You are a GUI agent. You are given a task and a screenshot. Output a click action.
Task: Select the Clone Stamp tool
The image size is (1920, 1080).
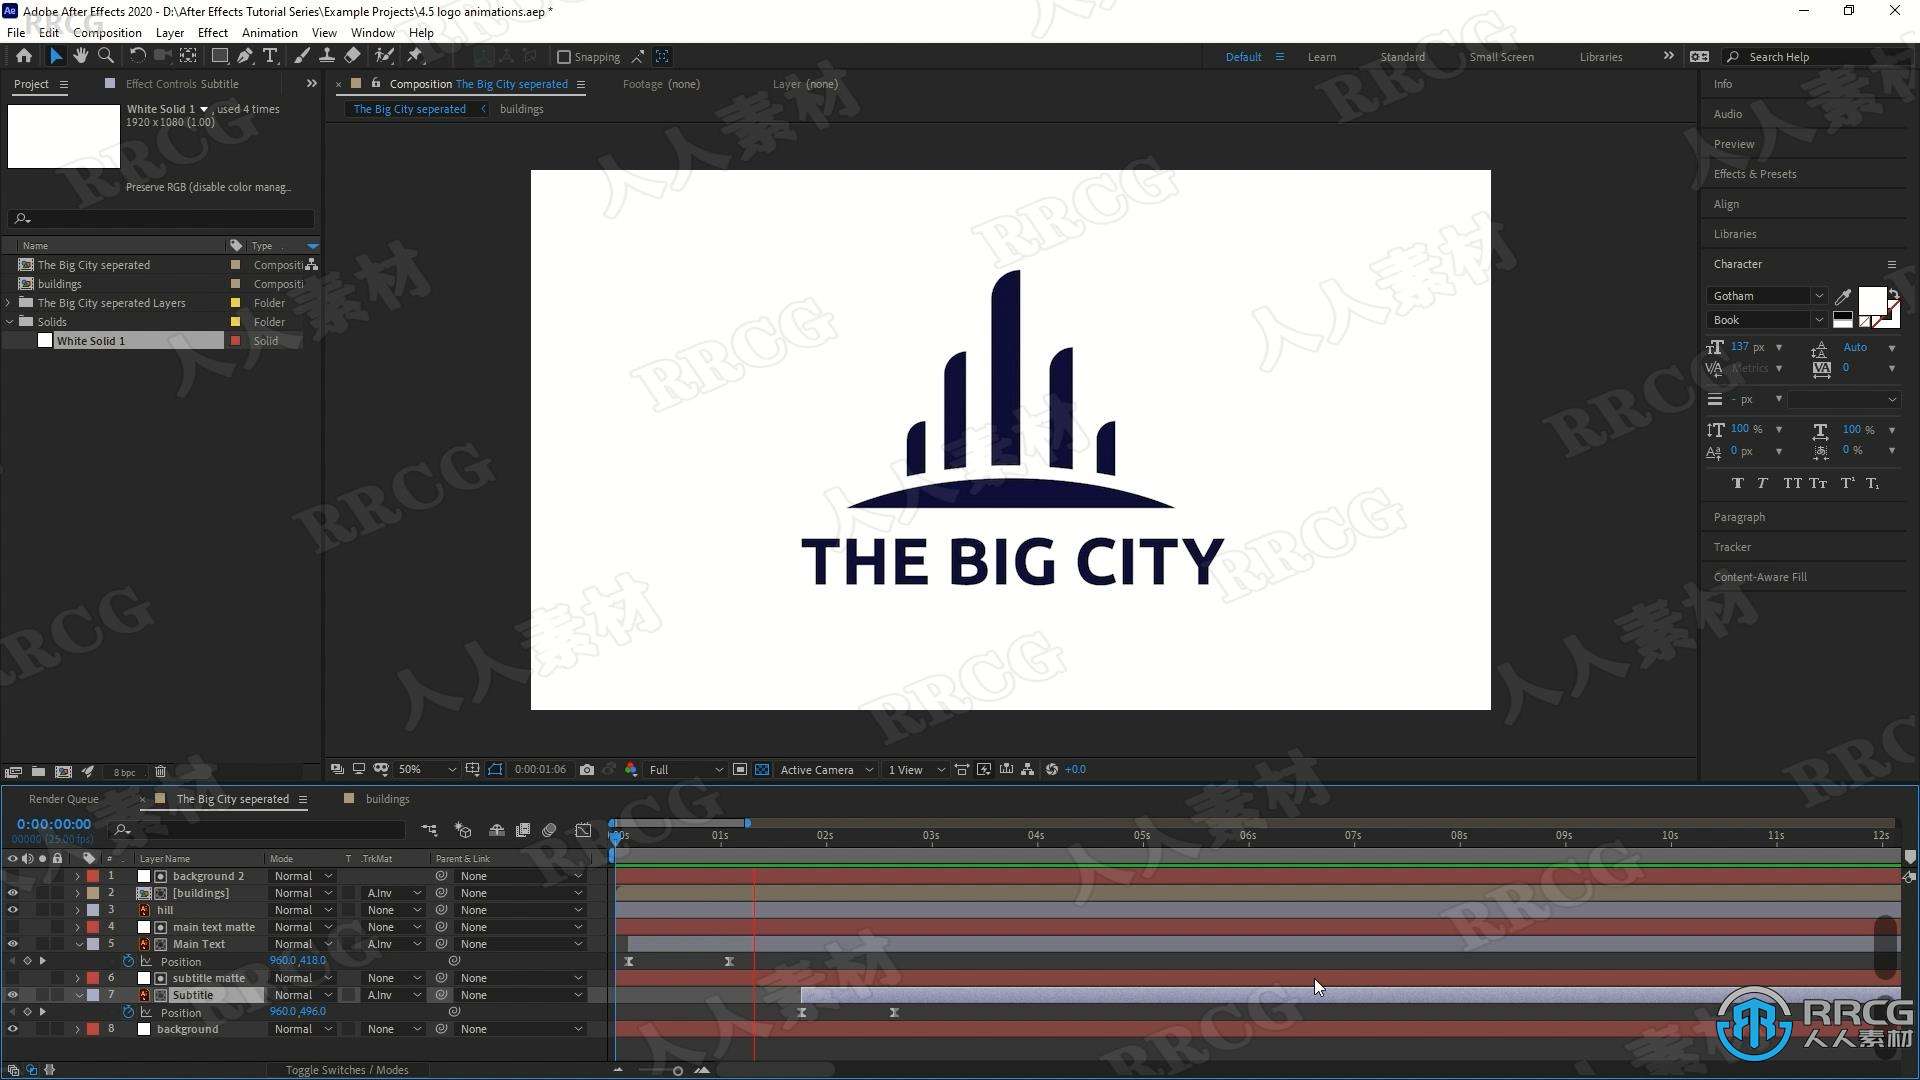tap(327, 56)
